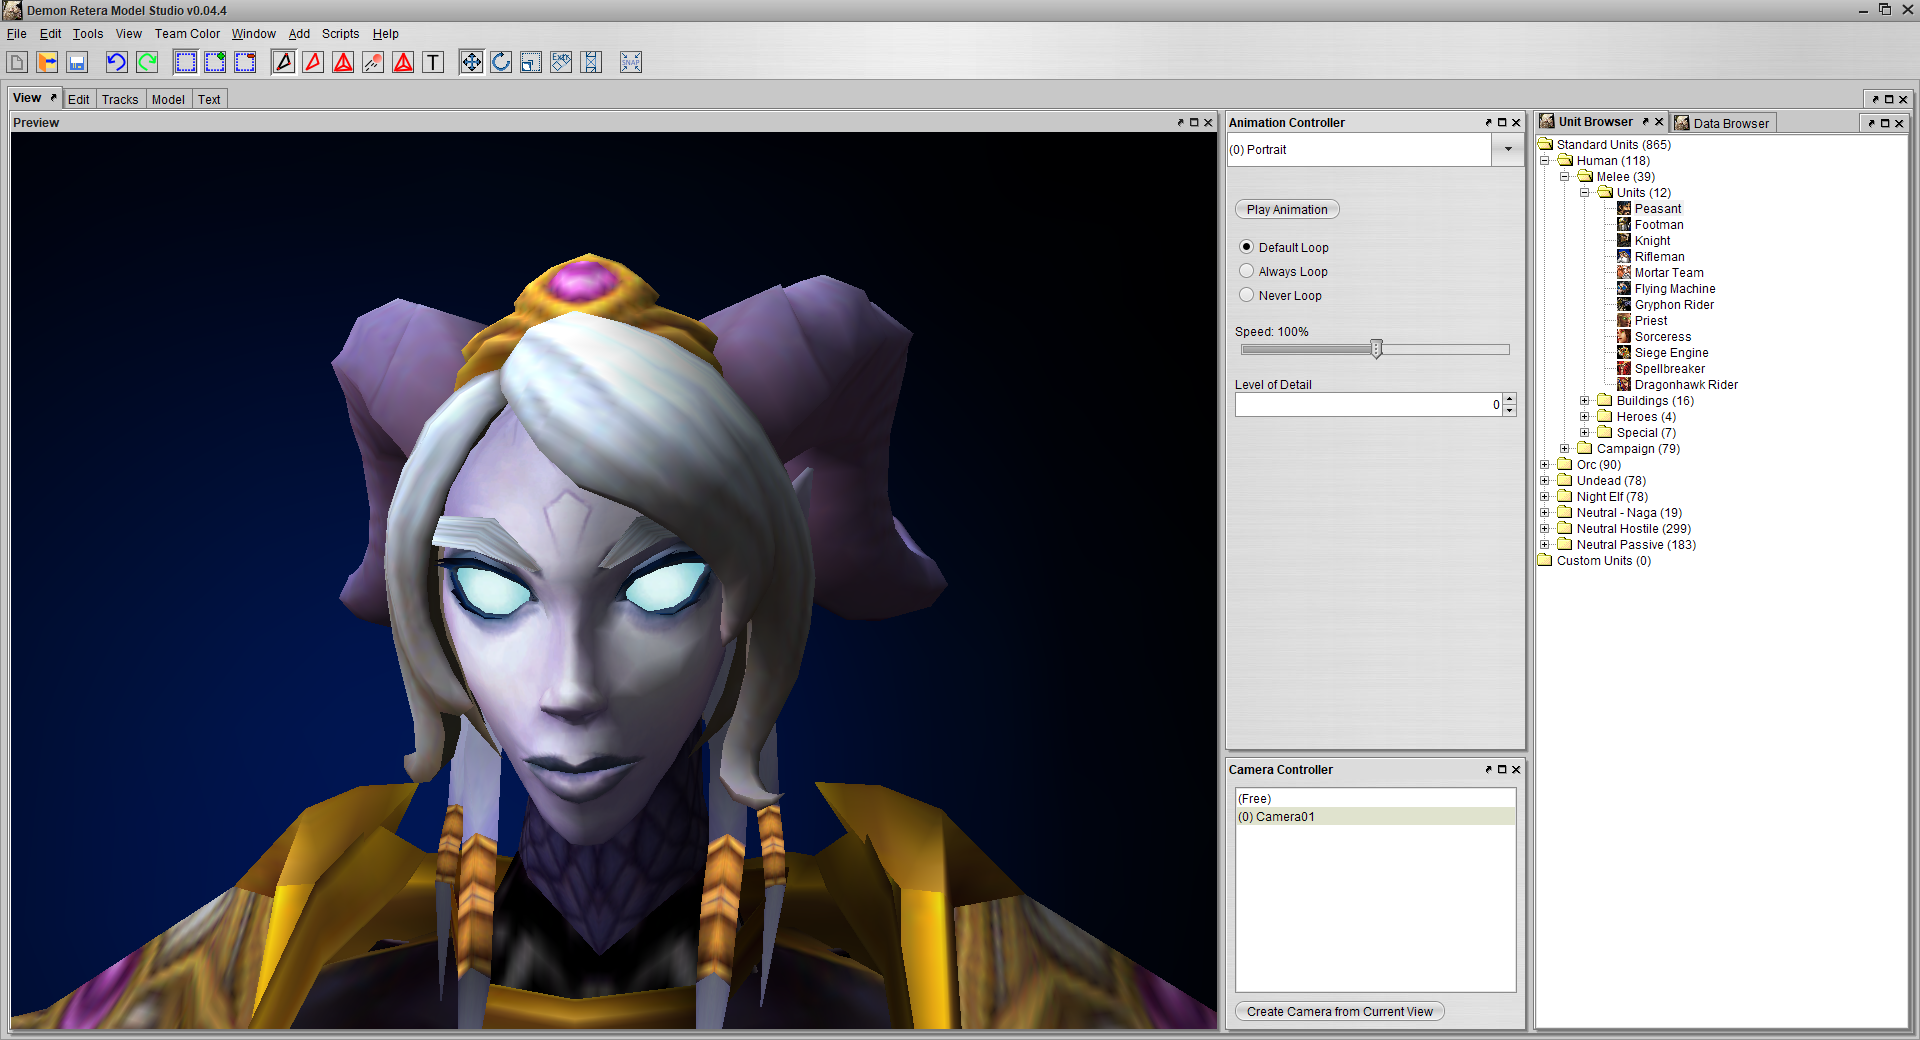Screen dimensions: 1920x1040
Task: Expand the Neutral Hostile (299) folder
Action: point(1545,529)
